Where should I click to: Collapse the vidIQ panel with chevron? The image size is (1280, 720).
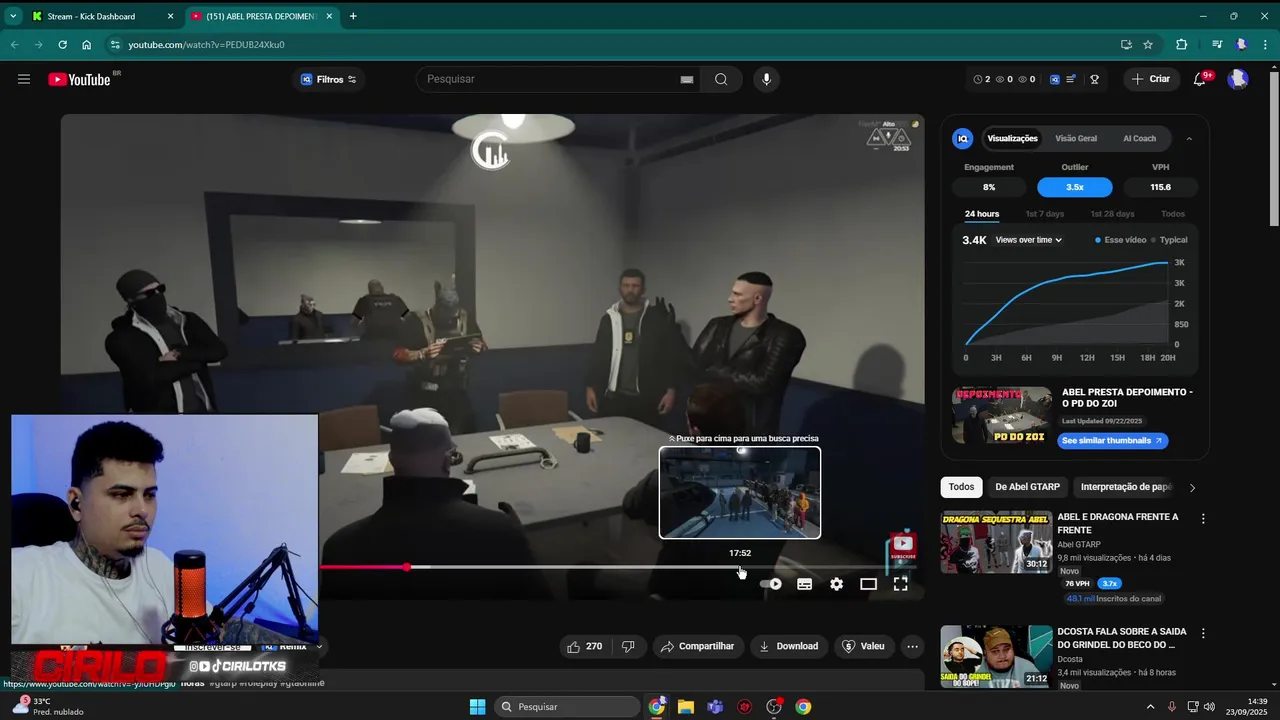tap(1189, 138)
